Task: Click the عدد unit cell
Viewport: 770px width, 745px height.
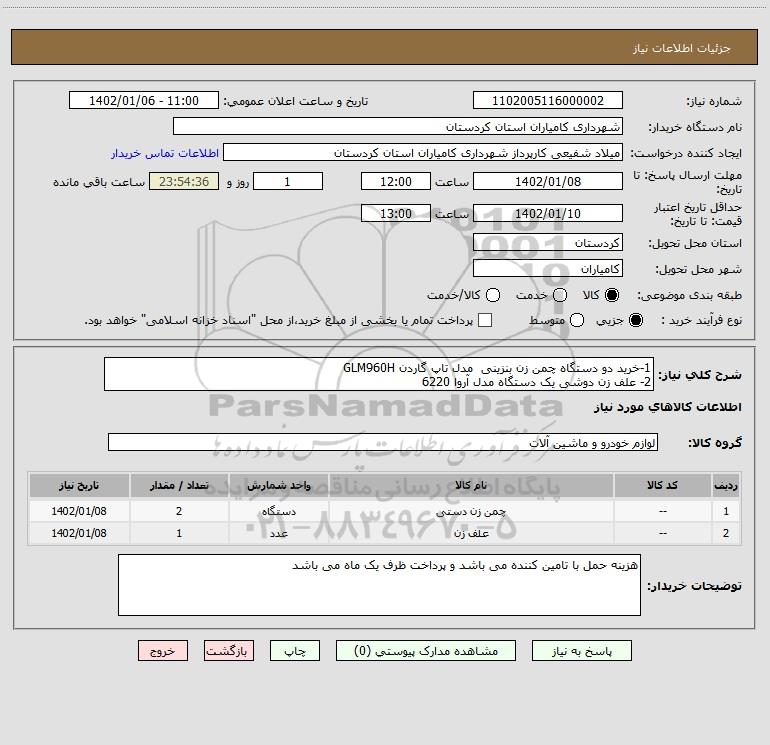Action: pyautogui.click(x=278, y=533)
